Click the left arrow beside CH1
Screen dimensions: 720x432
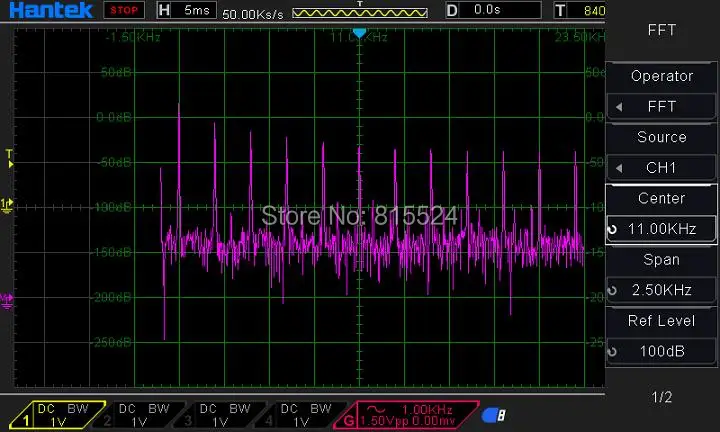tap(619, 168)
